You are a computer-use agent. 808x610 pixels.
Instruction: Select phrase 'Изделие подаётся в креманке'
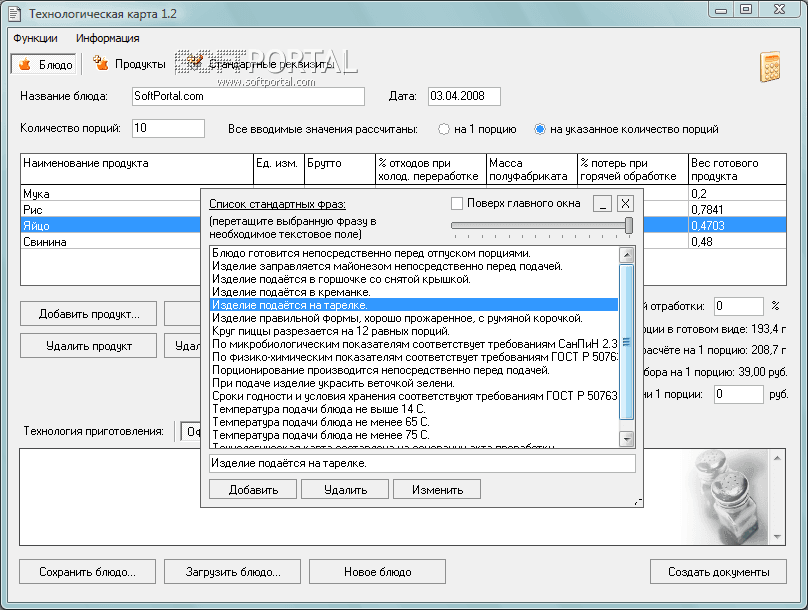[414, 292]
